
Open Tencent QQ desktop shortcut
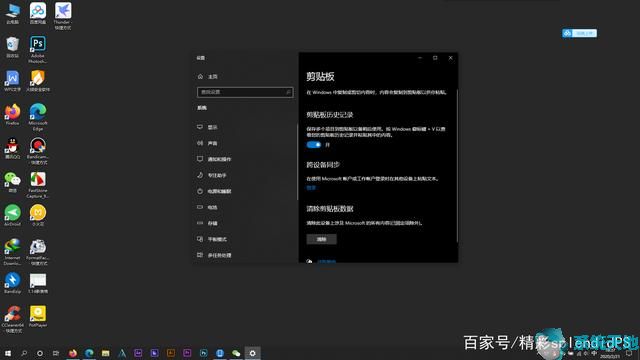click(x=13, y=148)
